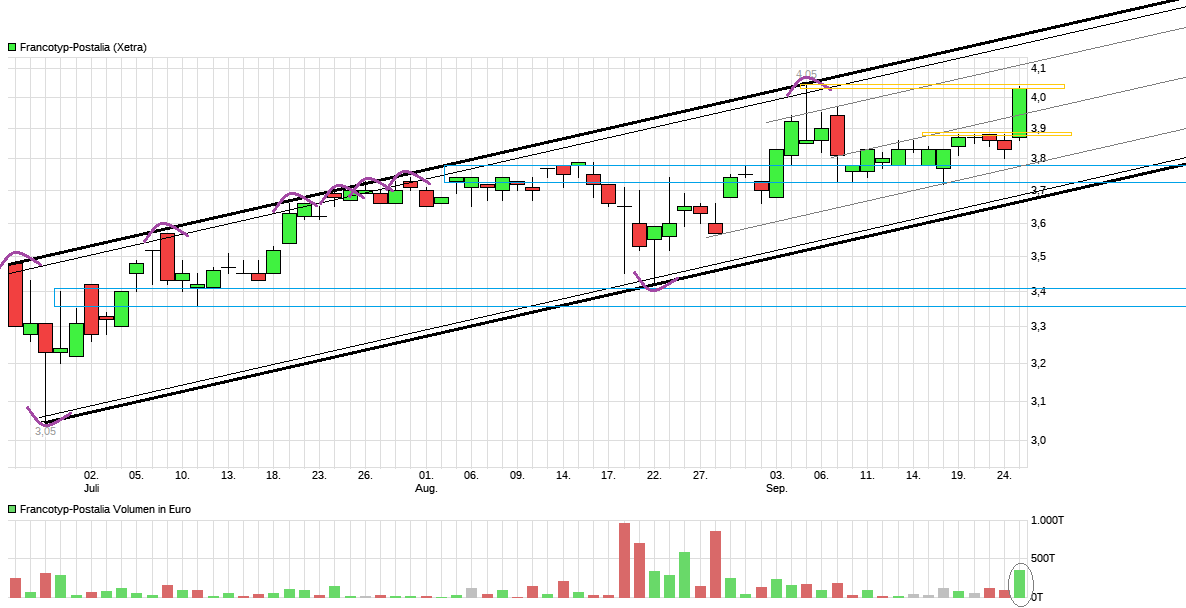Select the Francotyp-Postalia (Xetra) legend label
Screen dimensions: 1186x608
click(x=83, y=47)
